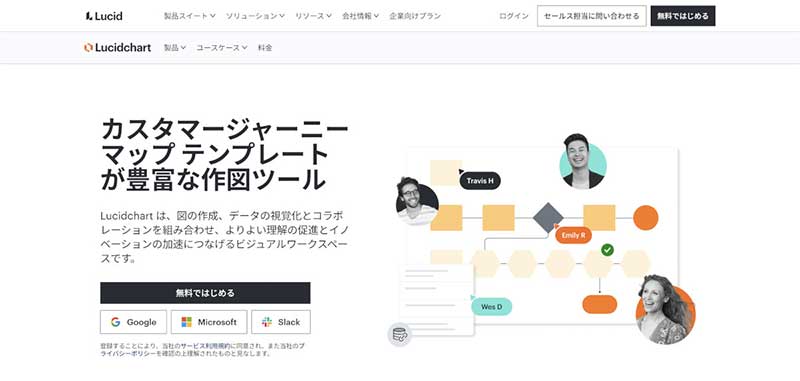Open the 製品スイート dropdown menu

(x=189, y=16)
